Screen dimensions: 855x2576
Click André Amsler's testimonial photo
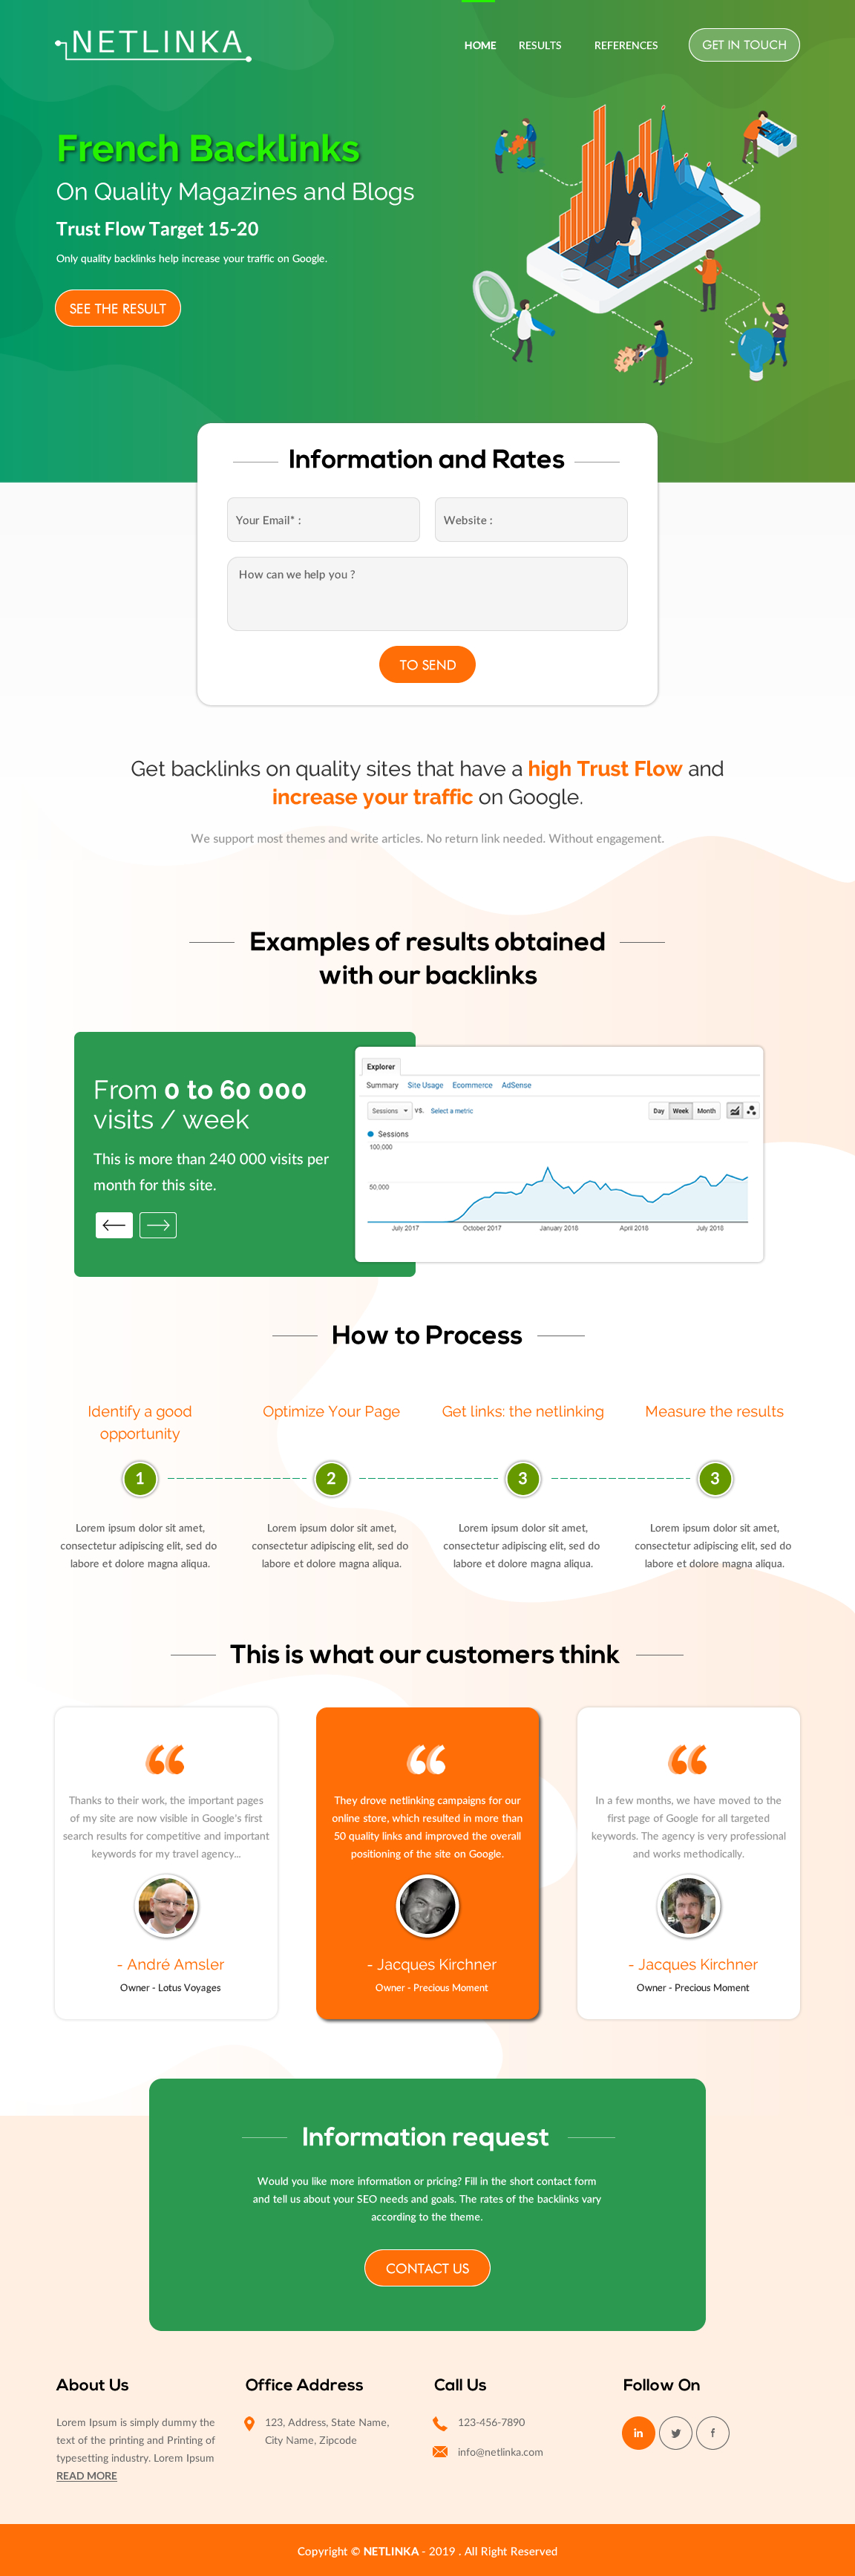coord(167,1907)
